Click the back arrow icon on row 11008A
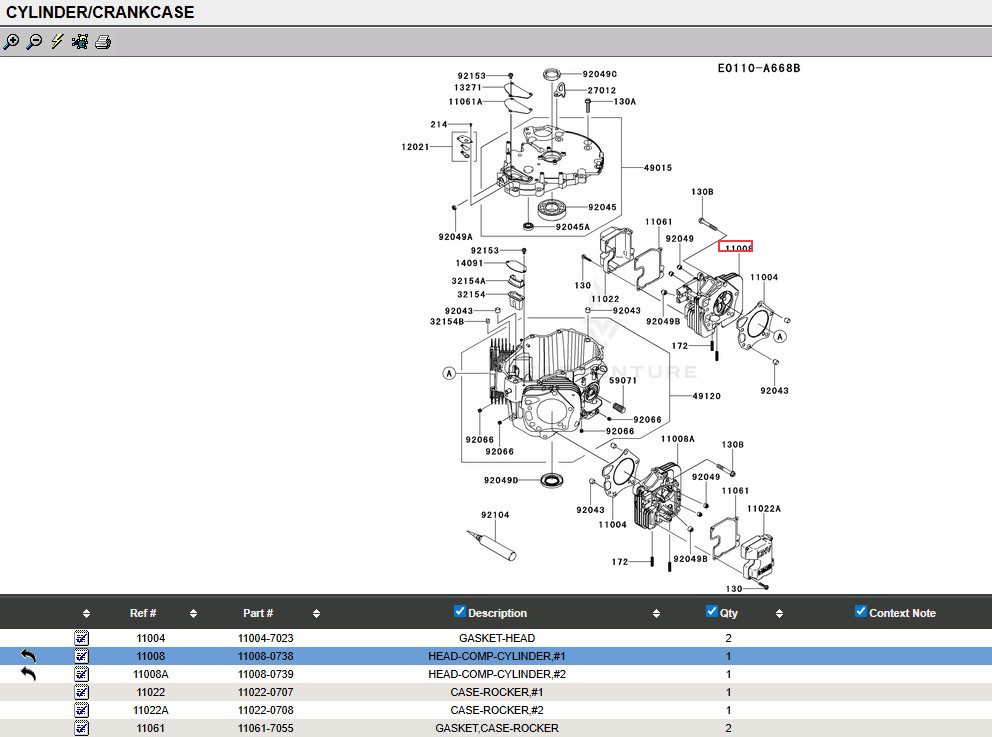This screenshot has width=992, height=737. pos(29,674)
